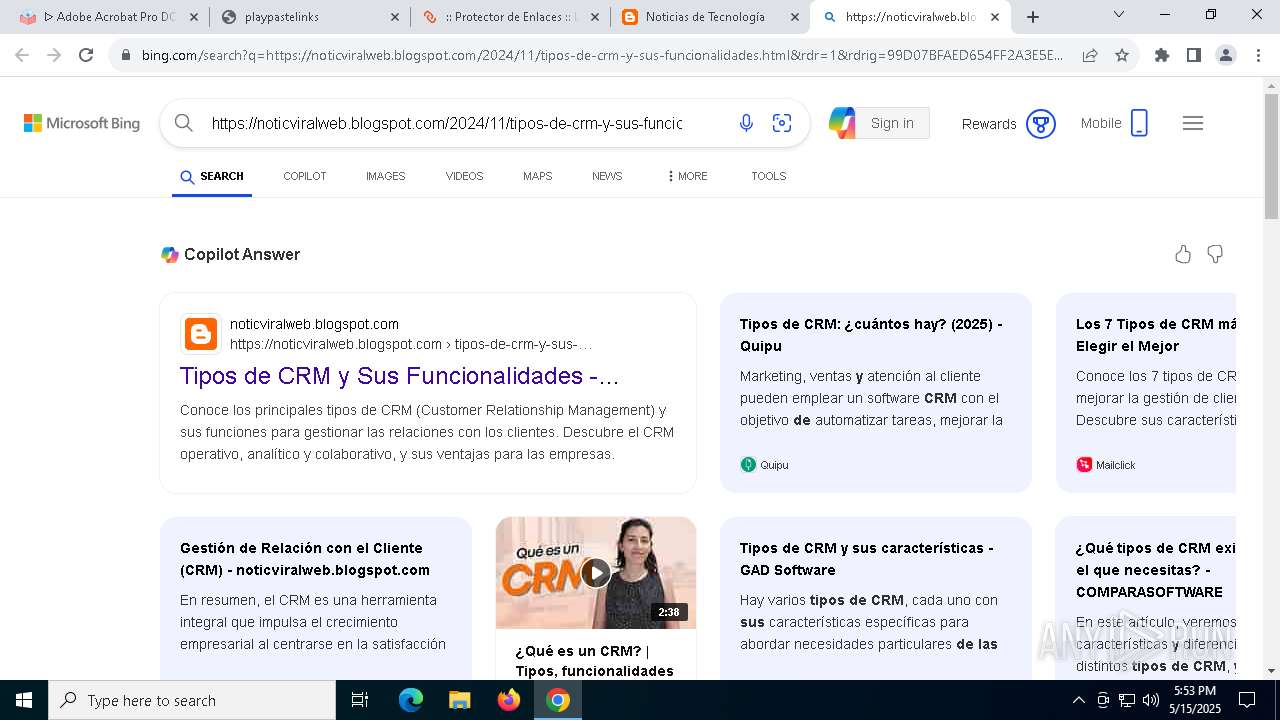Screen dimensions: 1280x720
Task: Open the notifications action center
Action: tap(1247, 701)
